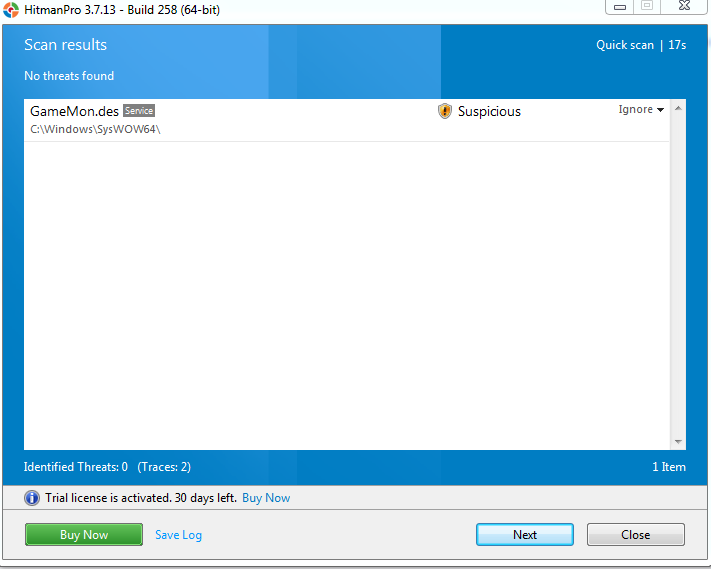Image resolution: width=711 pixels, height=569 pixels.
Task: Select the GameMon.des result entry
Action: click(x=347, y=120)
